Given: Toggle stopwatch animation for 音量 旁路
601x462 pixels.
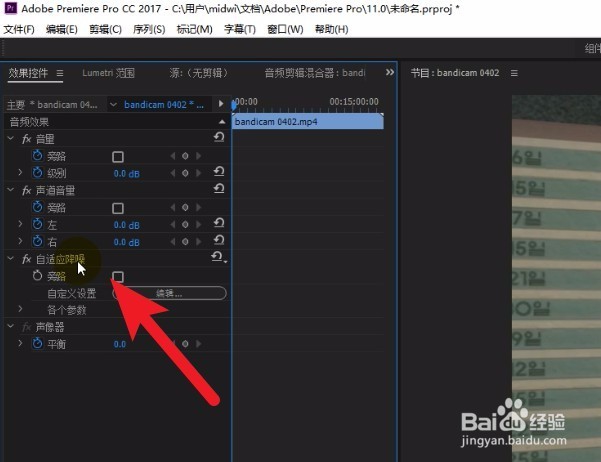Looking at the screenshot, I should (37, 155).
